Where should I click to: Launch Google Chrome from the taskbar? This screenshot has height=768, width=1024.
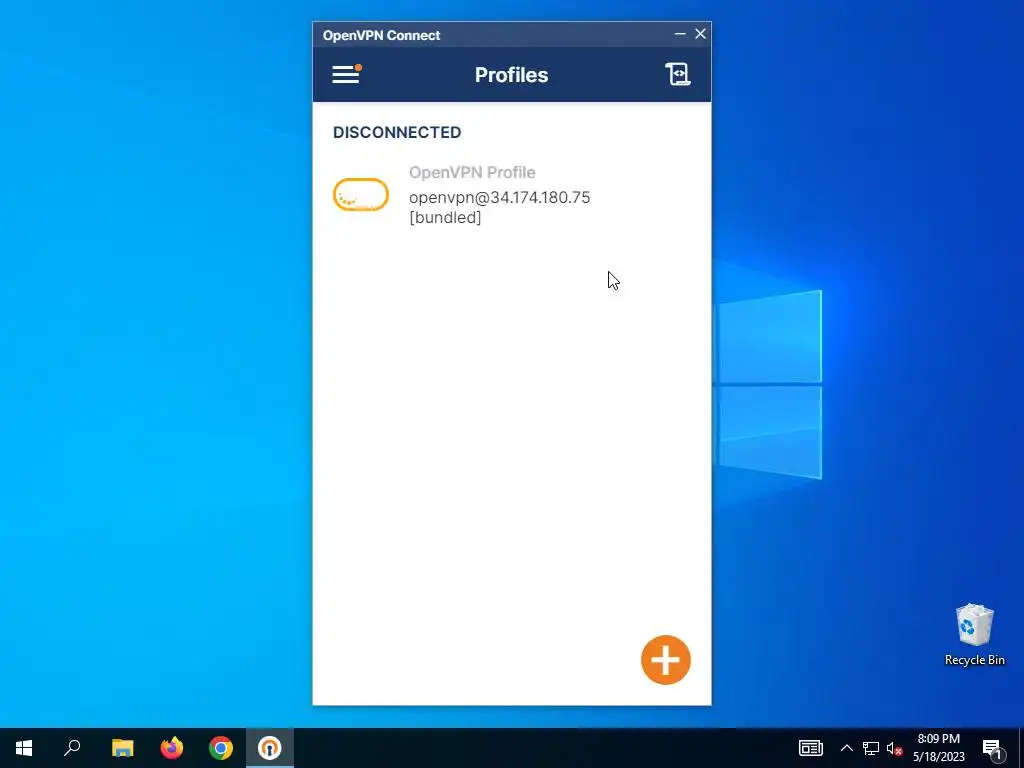point(221,748)
